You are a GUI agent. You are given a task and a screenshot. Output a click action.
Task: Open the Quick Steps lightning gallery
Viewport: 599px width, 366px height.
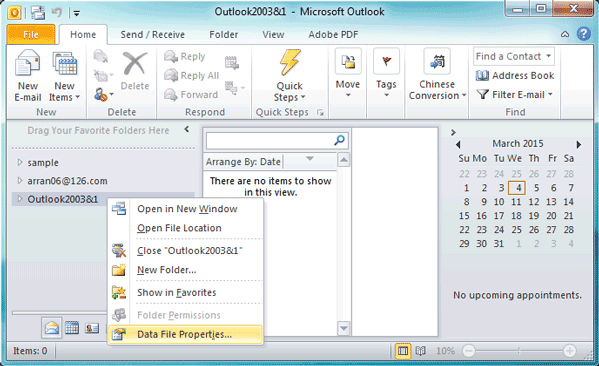tap(289, 76)
